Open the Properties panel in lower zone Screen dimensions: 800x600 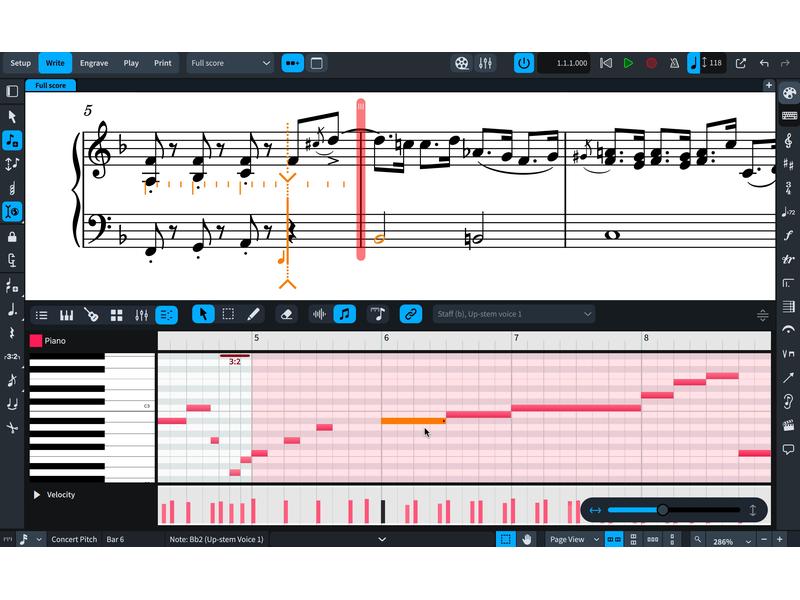(x=41, y=315)
